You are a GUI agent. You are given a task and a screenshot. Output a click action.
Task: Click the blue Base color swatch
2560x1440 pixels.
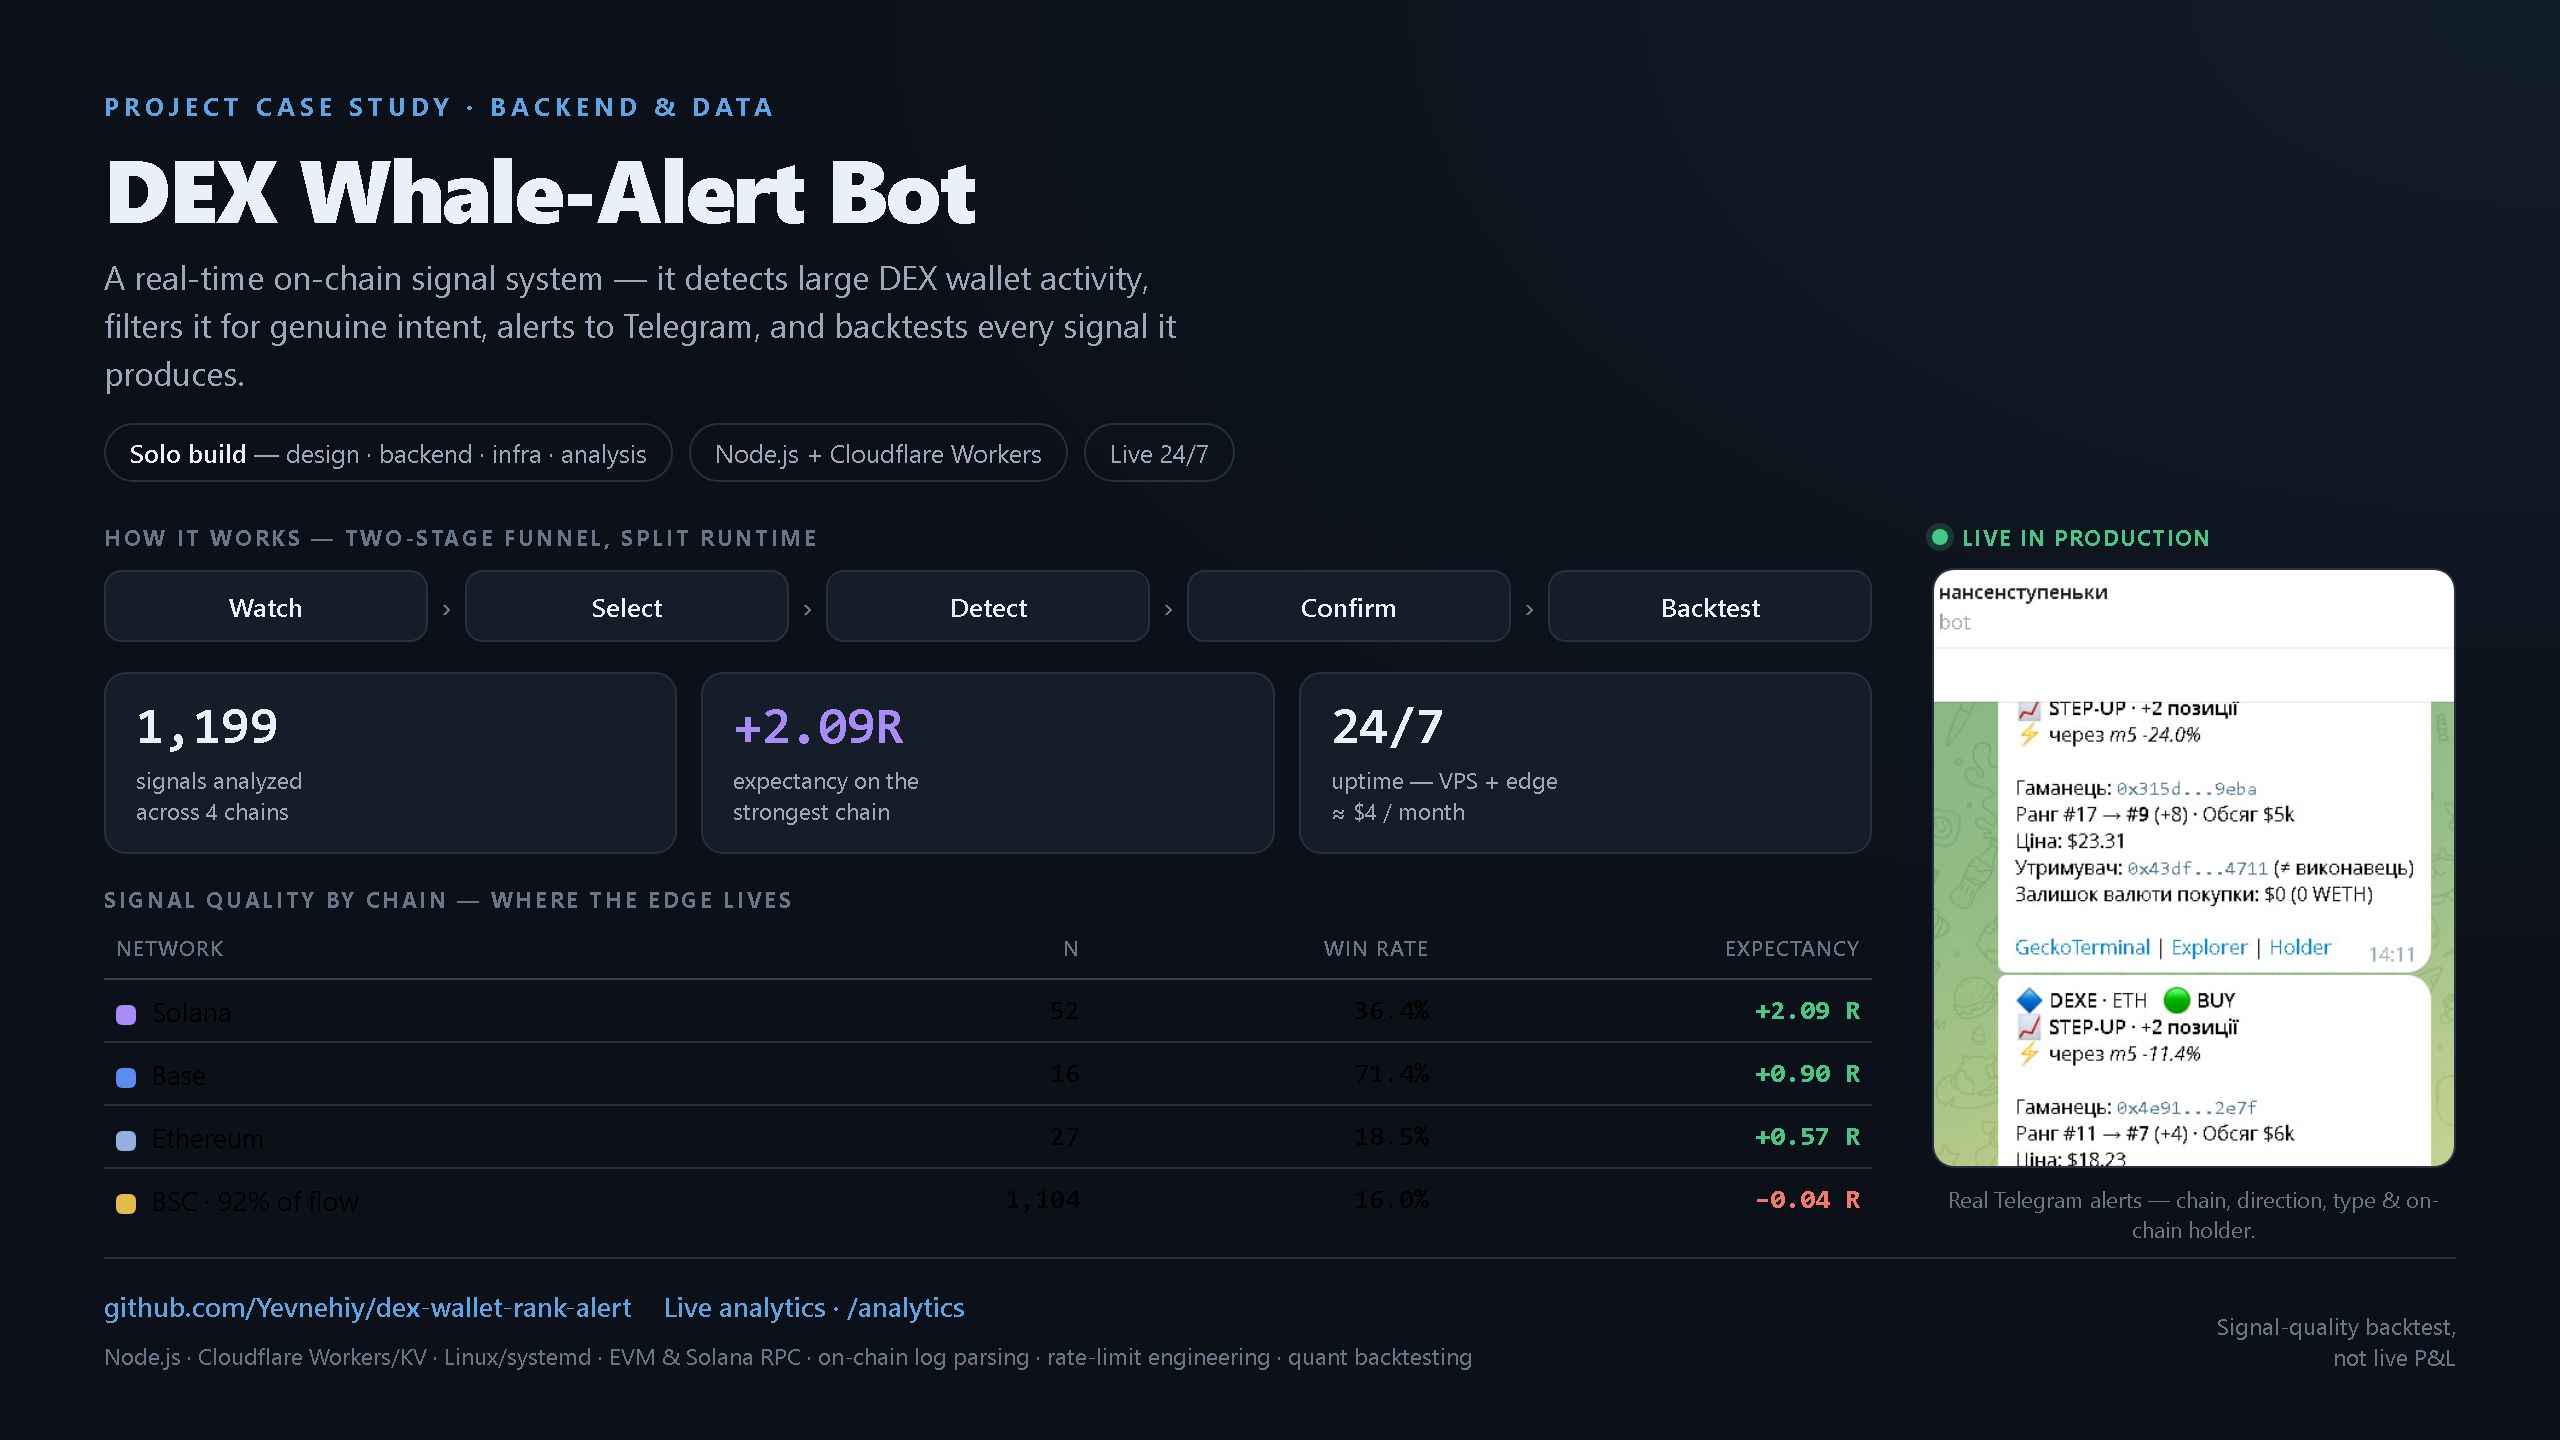tap(126, 1077)
